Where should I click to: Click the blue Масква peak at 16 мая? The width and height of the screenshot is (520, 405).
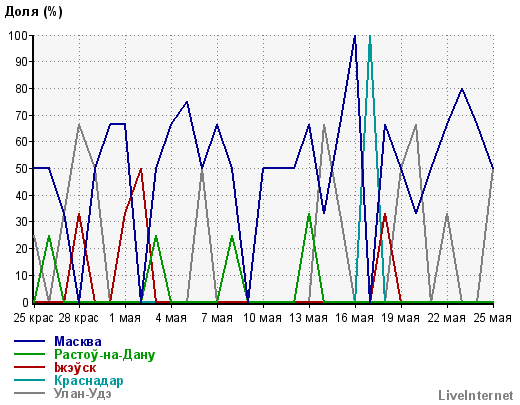click(355, 36)
